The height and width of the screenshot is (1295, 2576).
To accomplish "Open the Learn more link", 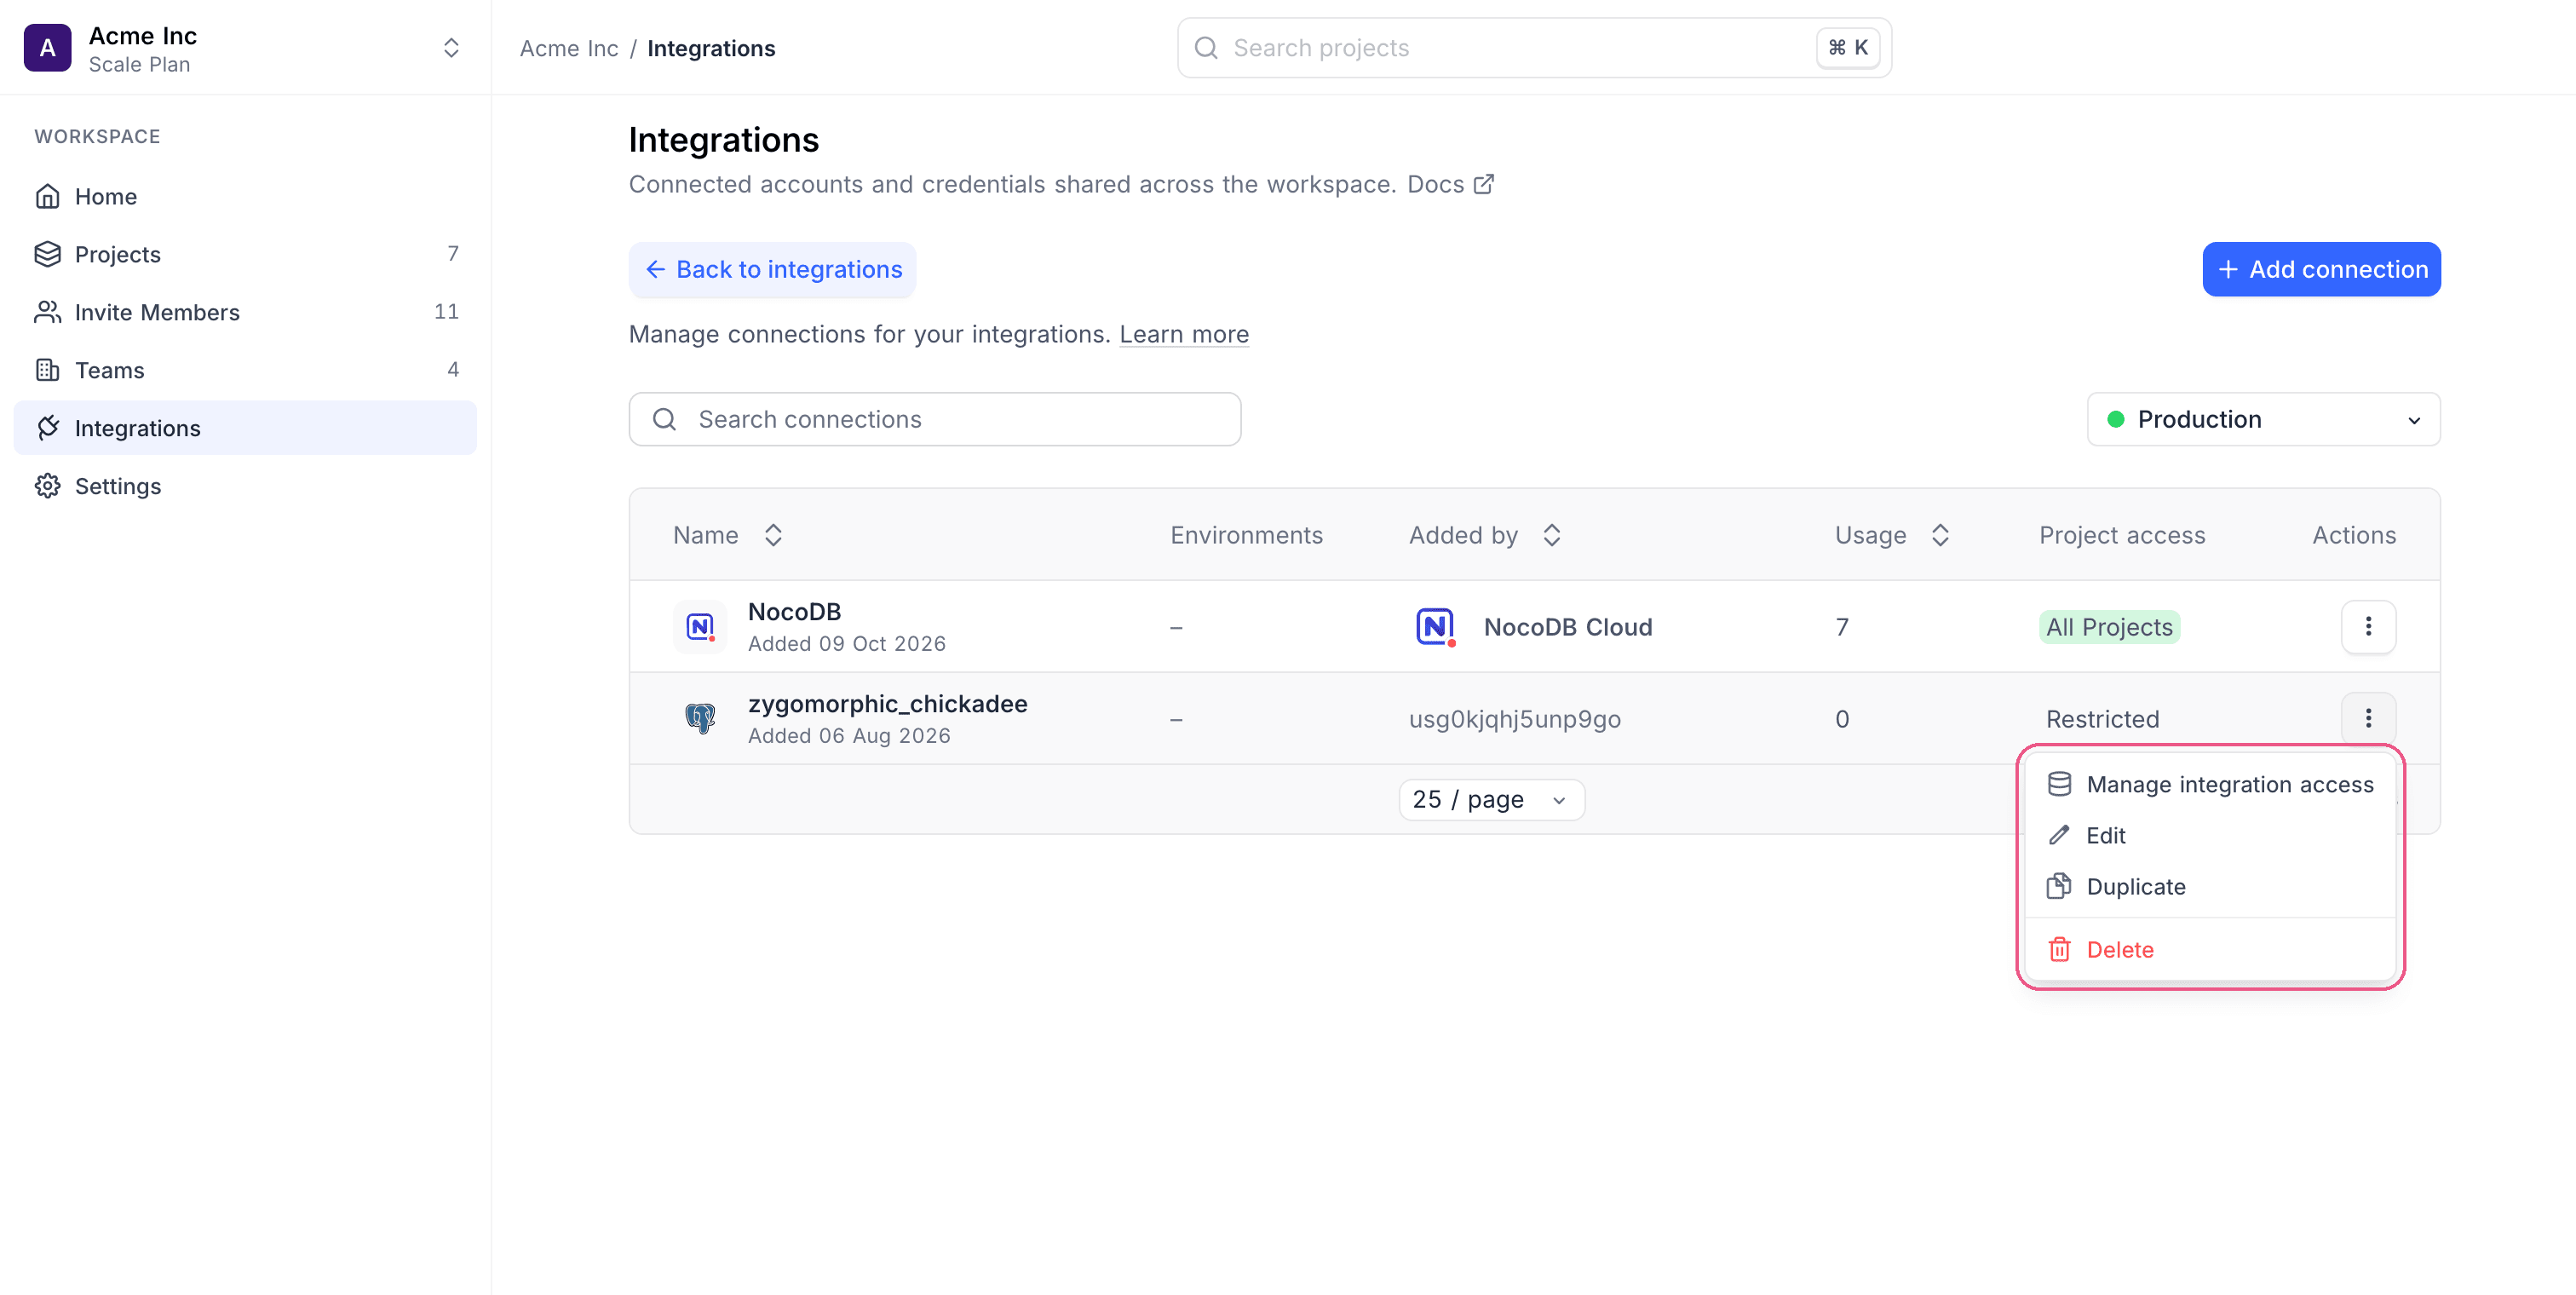I will (x=1184, y=334).
